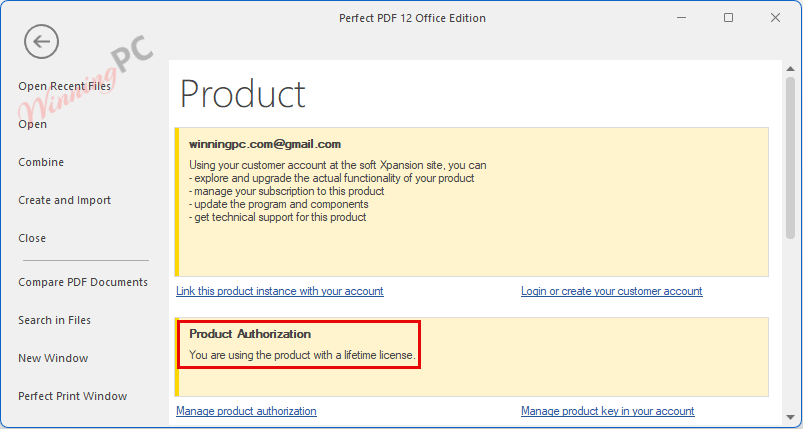Click the lifetime license status text
This screenshot has height=429, width=803.
[x=302, y=355]
